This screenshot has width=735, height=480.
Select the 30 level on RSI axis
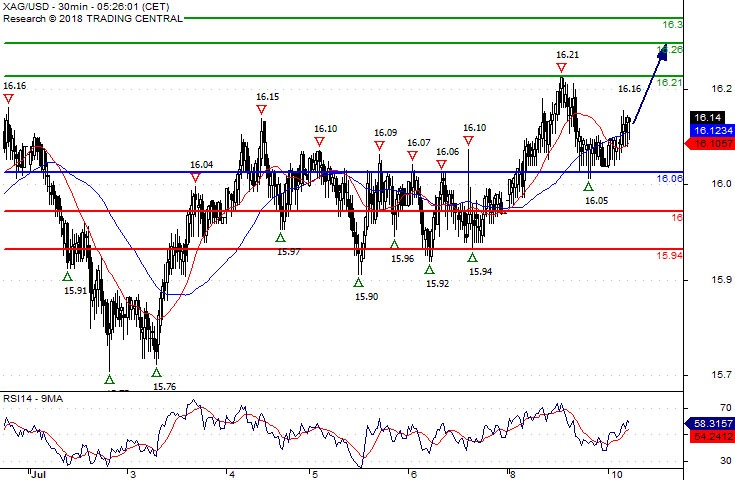pyautogui.click(x=727, y=460)
